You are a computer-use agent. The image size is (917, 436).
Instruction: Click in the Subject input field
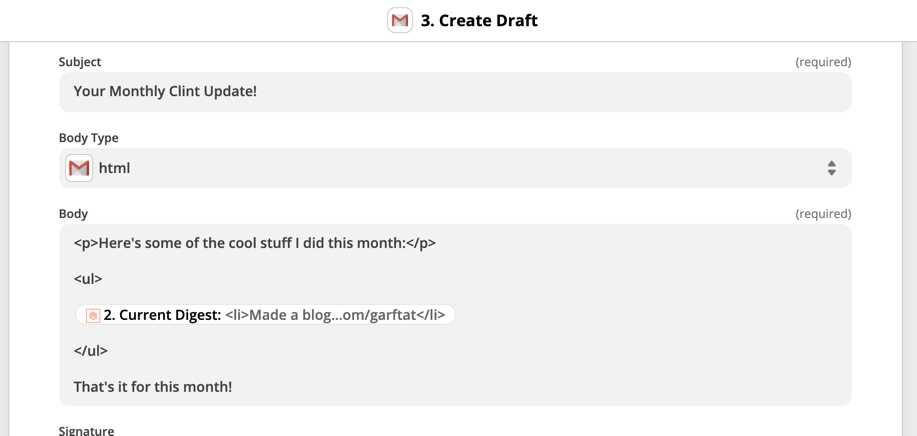coord(455,92)
